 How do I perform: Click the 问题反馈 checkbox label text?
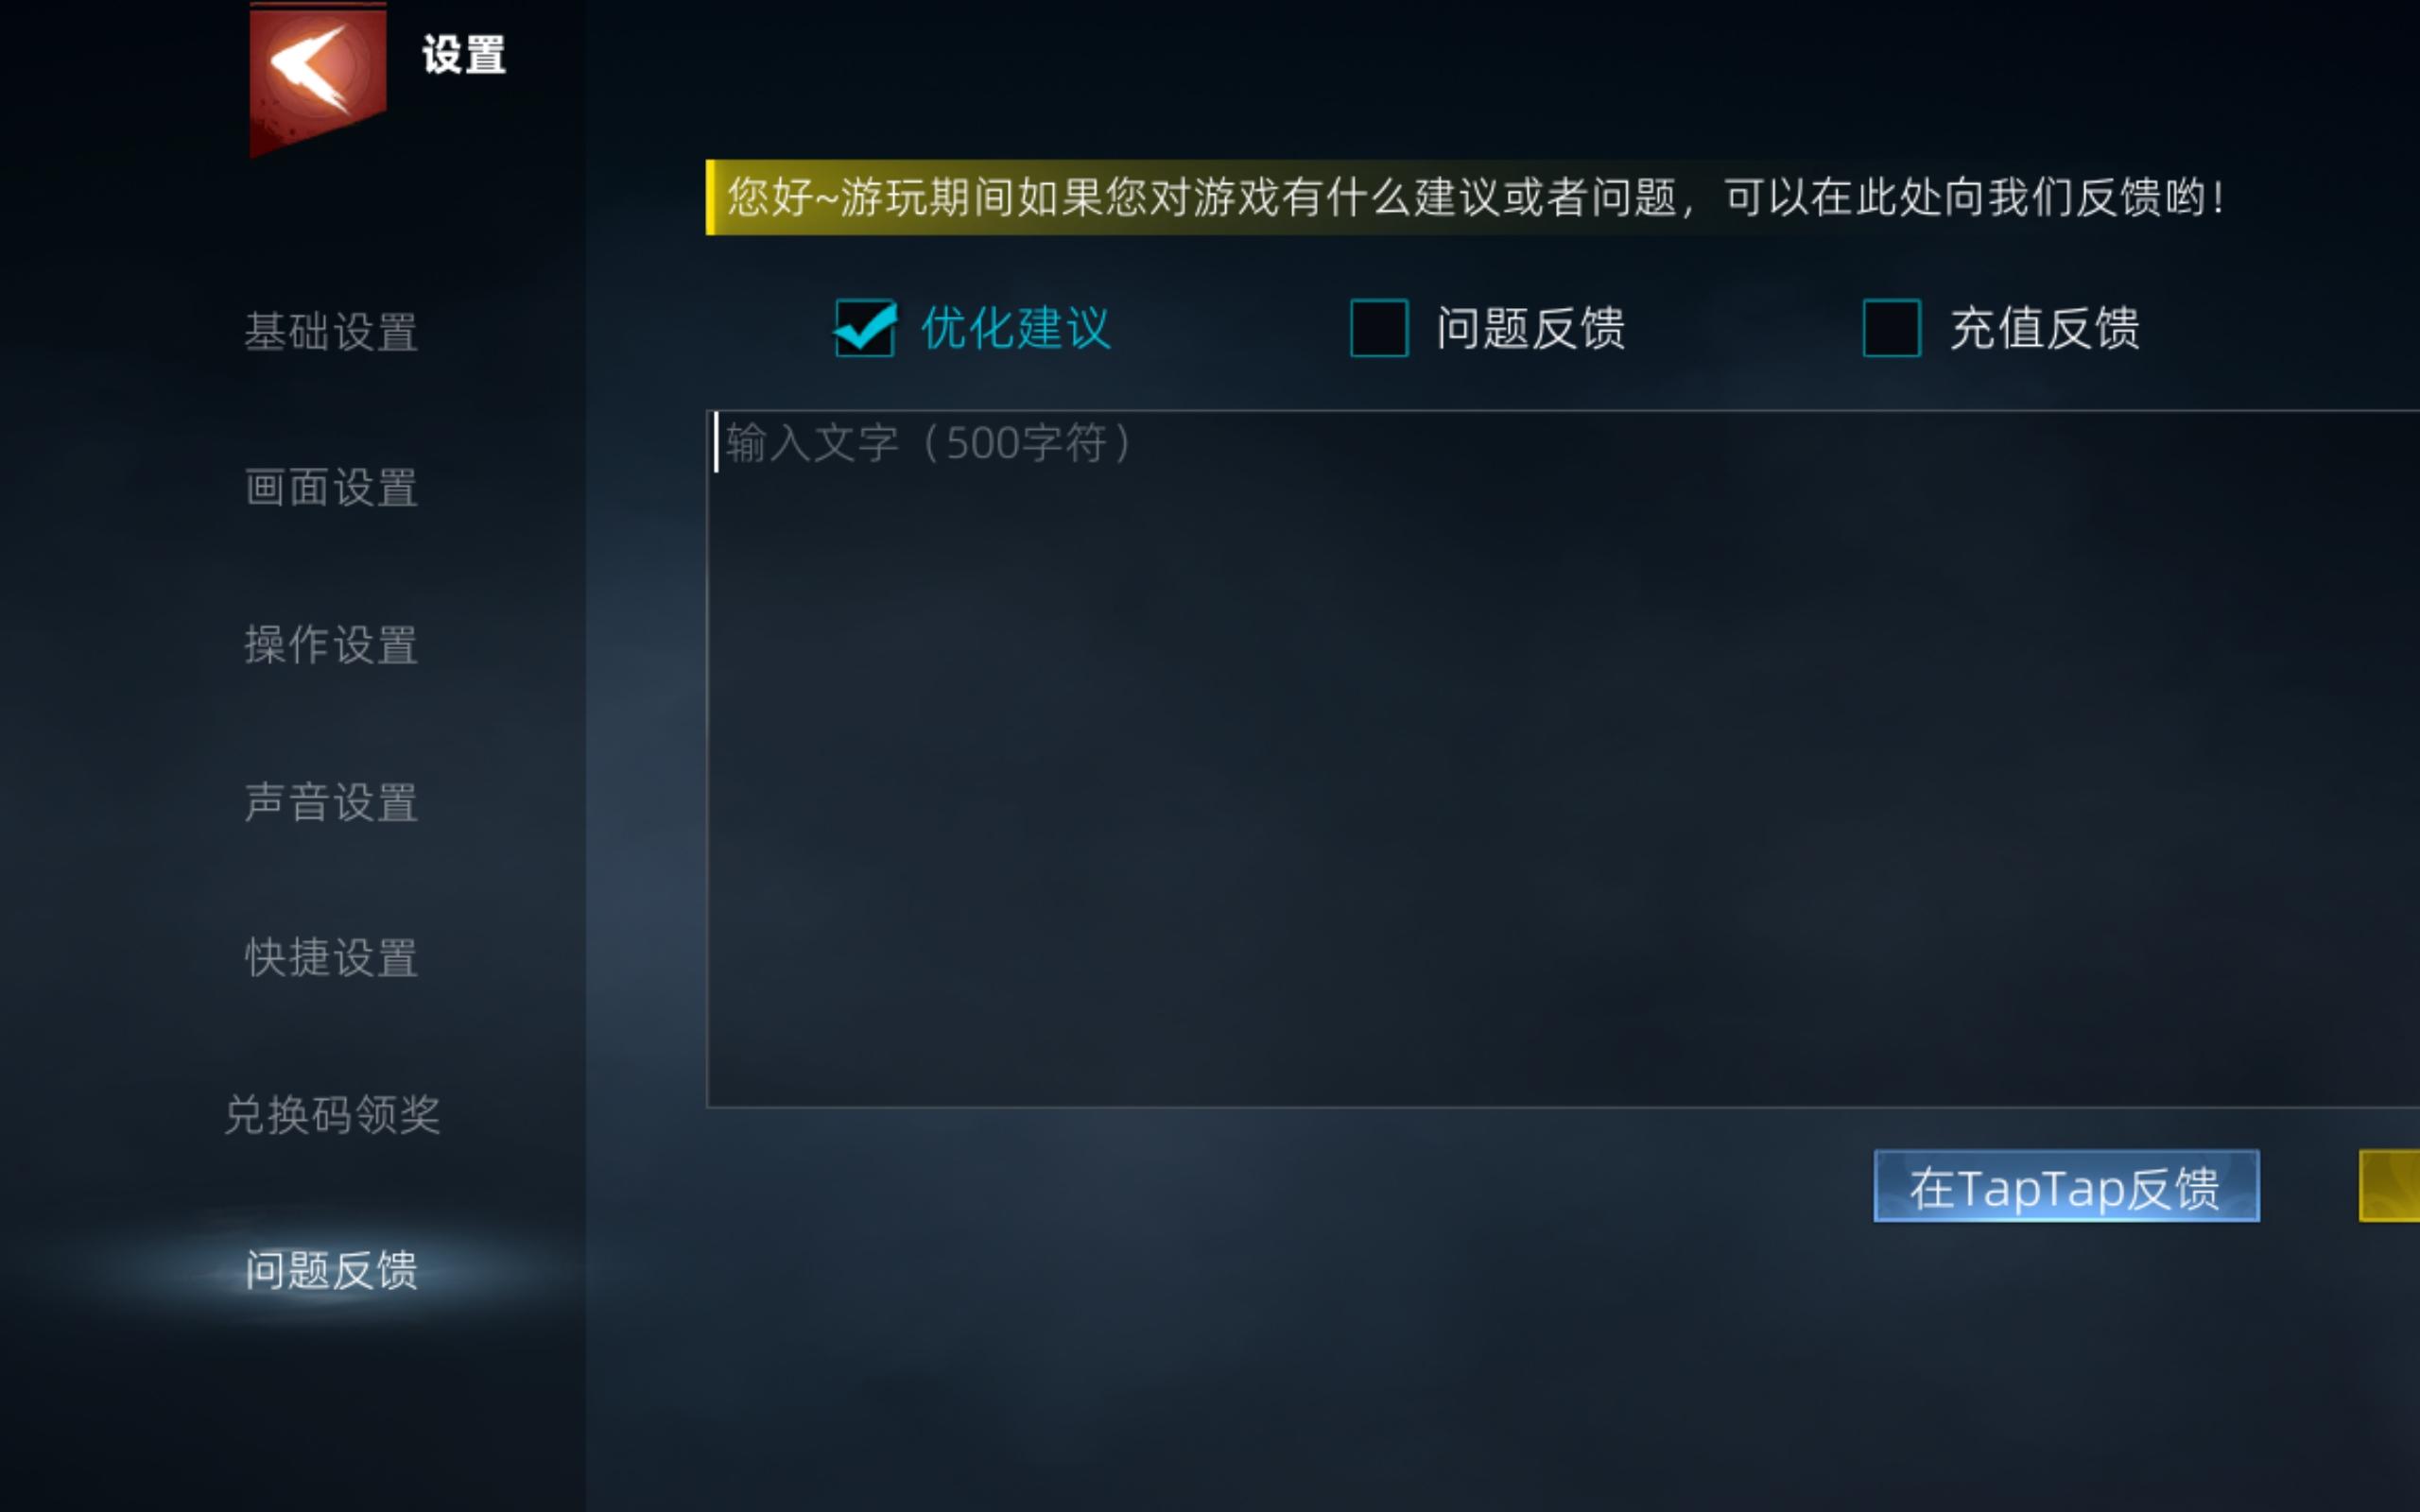[1531, 328]
